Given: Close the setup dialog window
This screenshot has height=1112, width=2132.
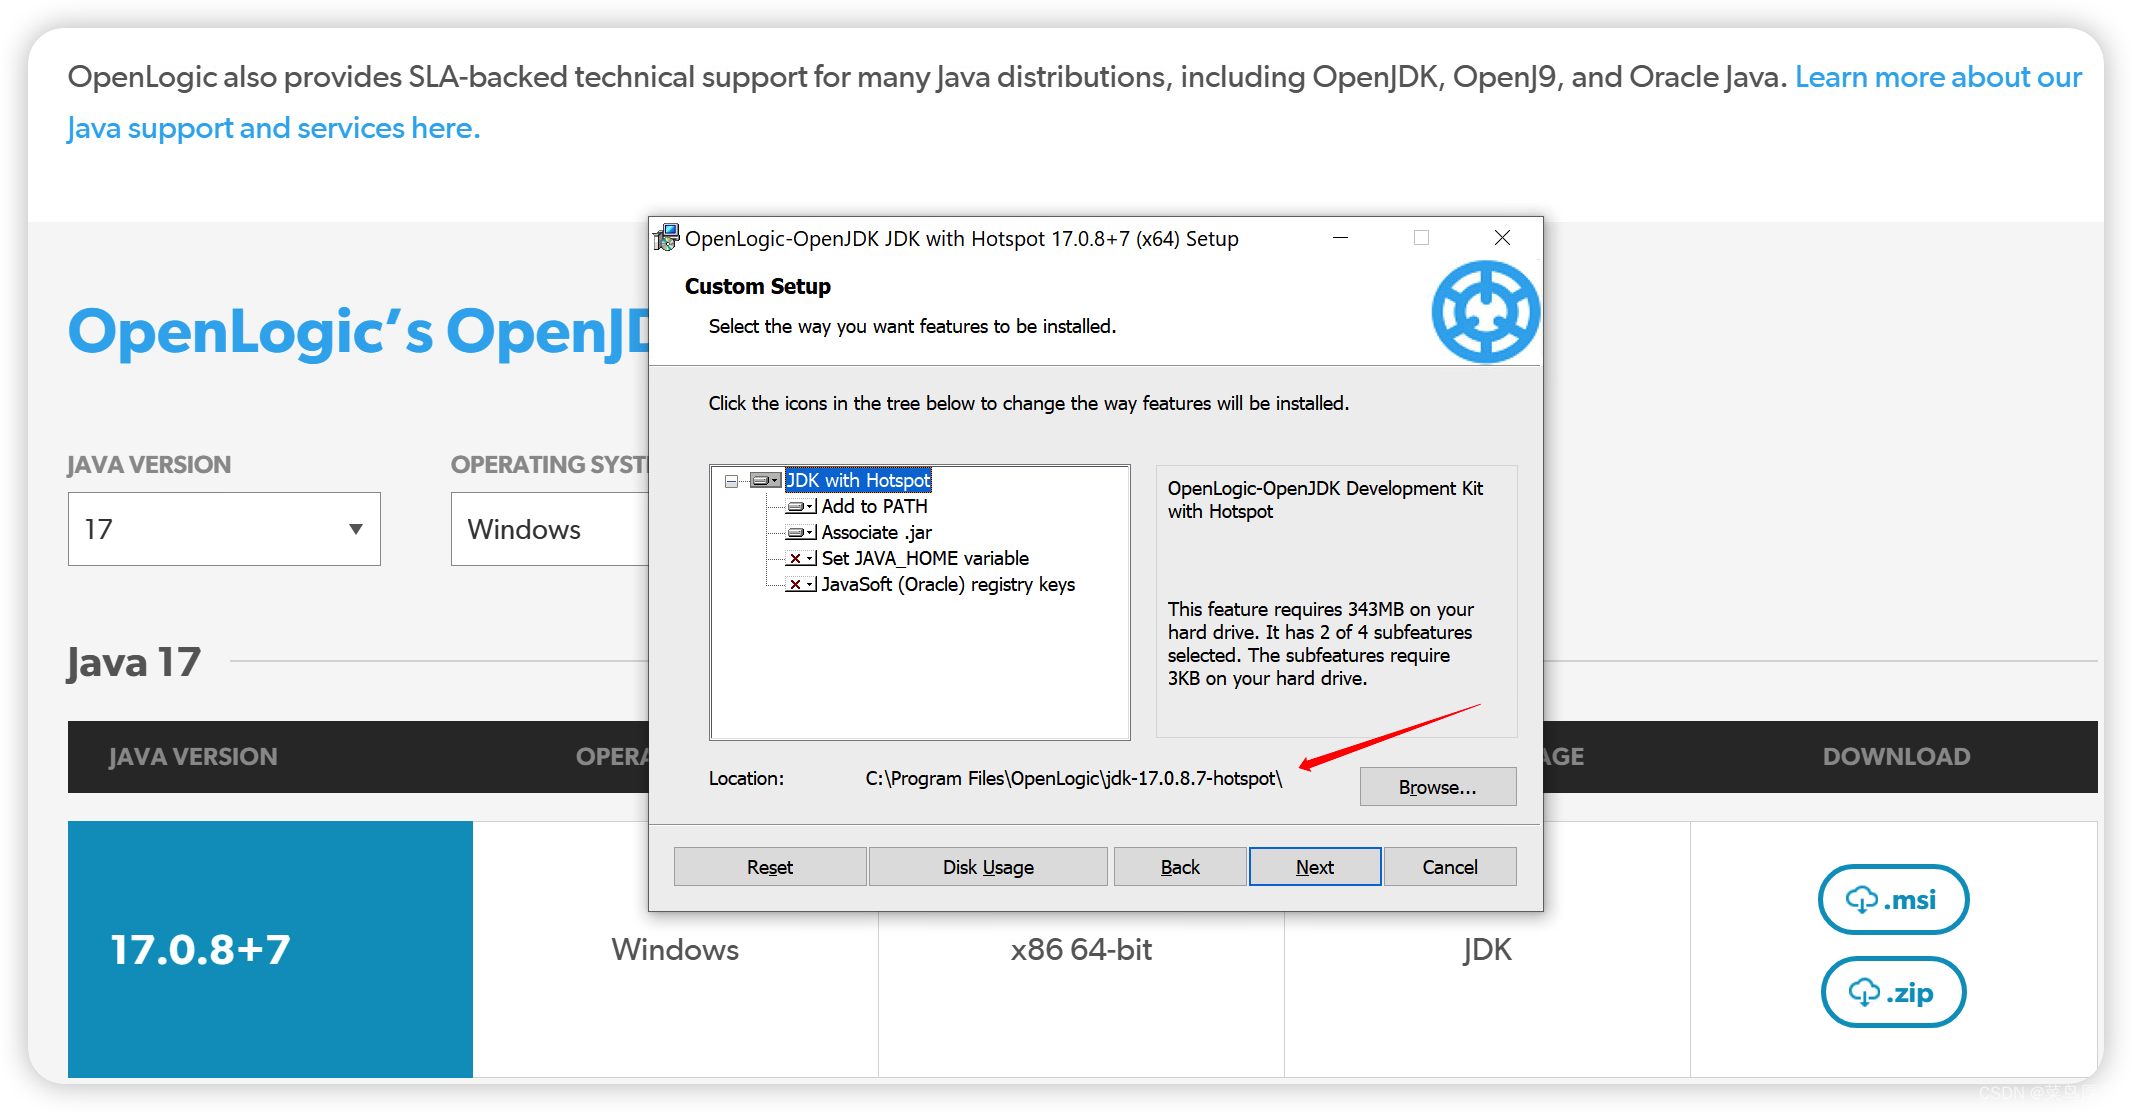Looking at the screenshot, I should point(1502,238).
